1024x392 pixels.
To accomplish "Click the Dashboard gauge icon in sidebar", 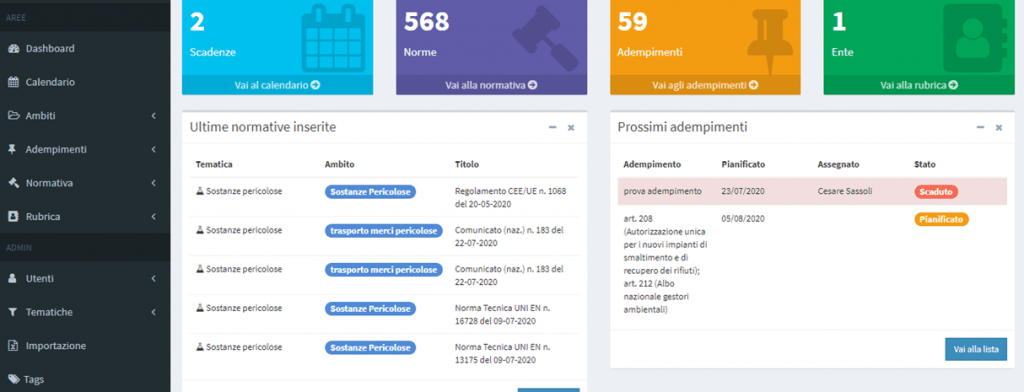I will (x=13, y=49).
